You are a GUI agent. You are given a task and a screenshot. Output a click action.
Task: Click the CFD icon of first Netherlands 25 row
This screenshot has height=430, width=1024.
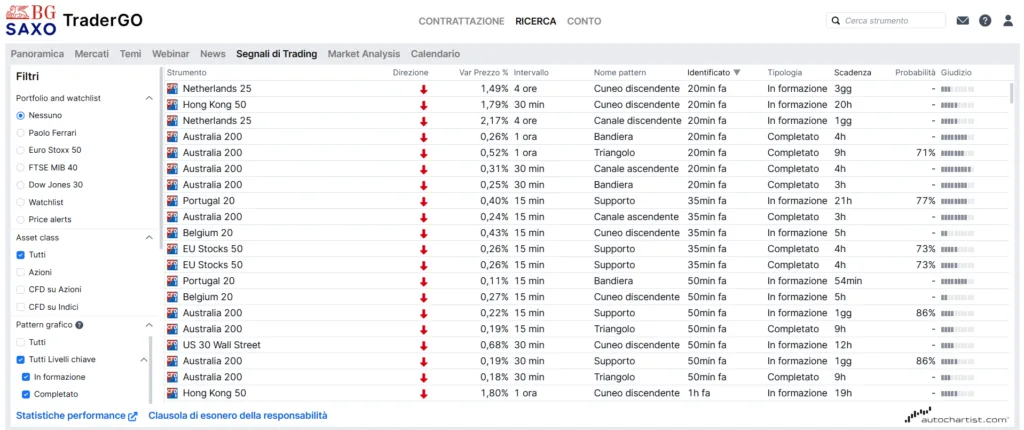[x=172, y=88]
